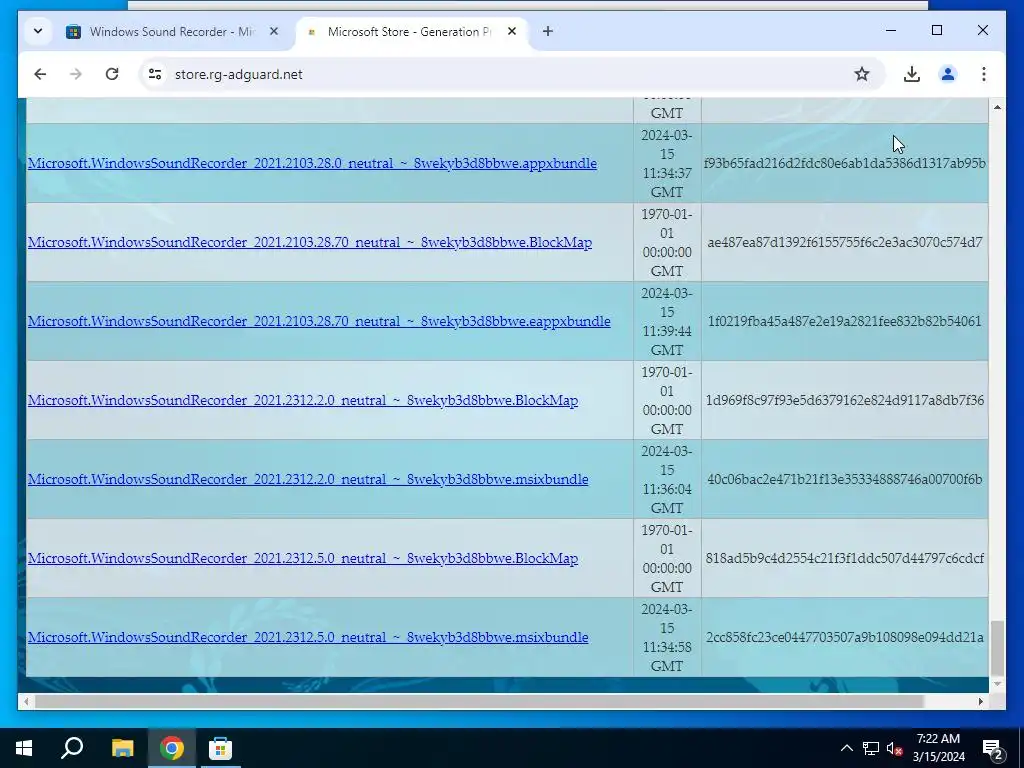Viewport: 1024px width, 768px height.
Task: Open File Explorer from taskbar
Action: coord(122,748)
